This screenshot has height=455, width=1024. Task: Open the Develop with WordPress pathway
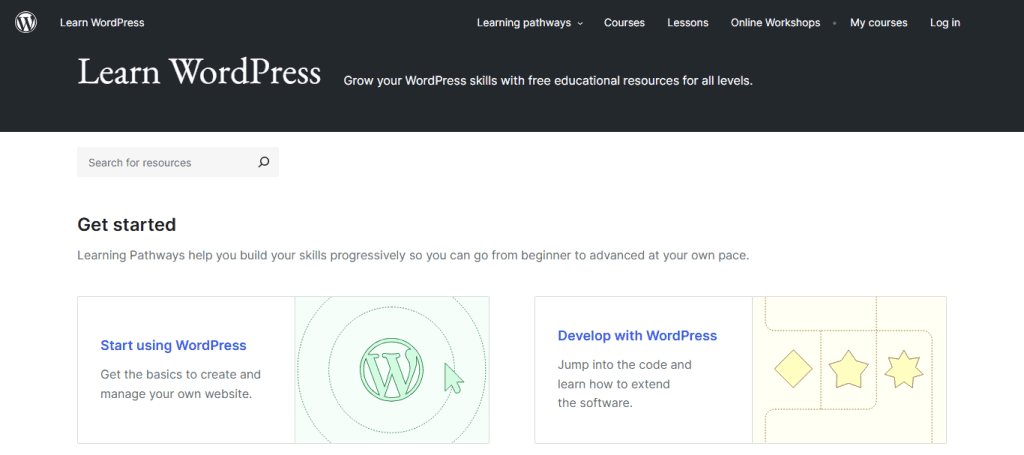(x=637, y=336)
